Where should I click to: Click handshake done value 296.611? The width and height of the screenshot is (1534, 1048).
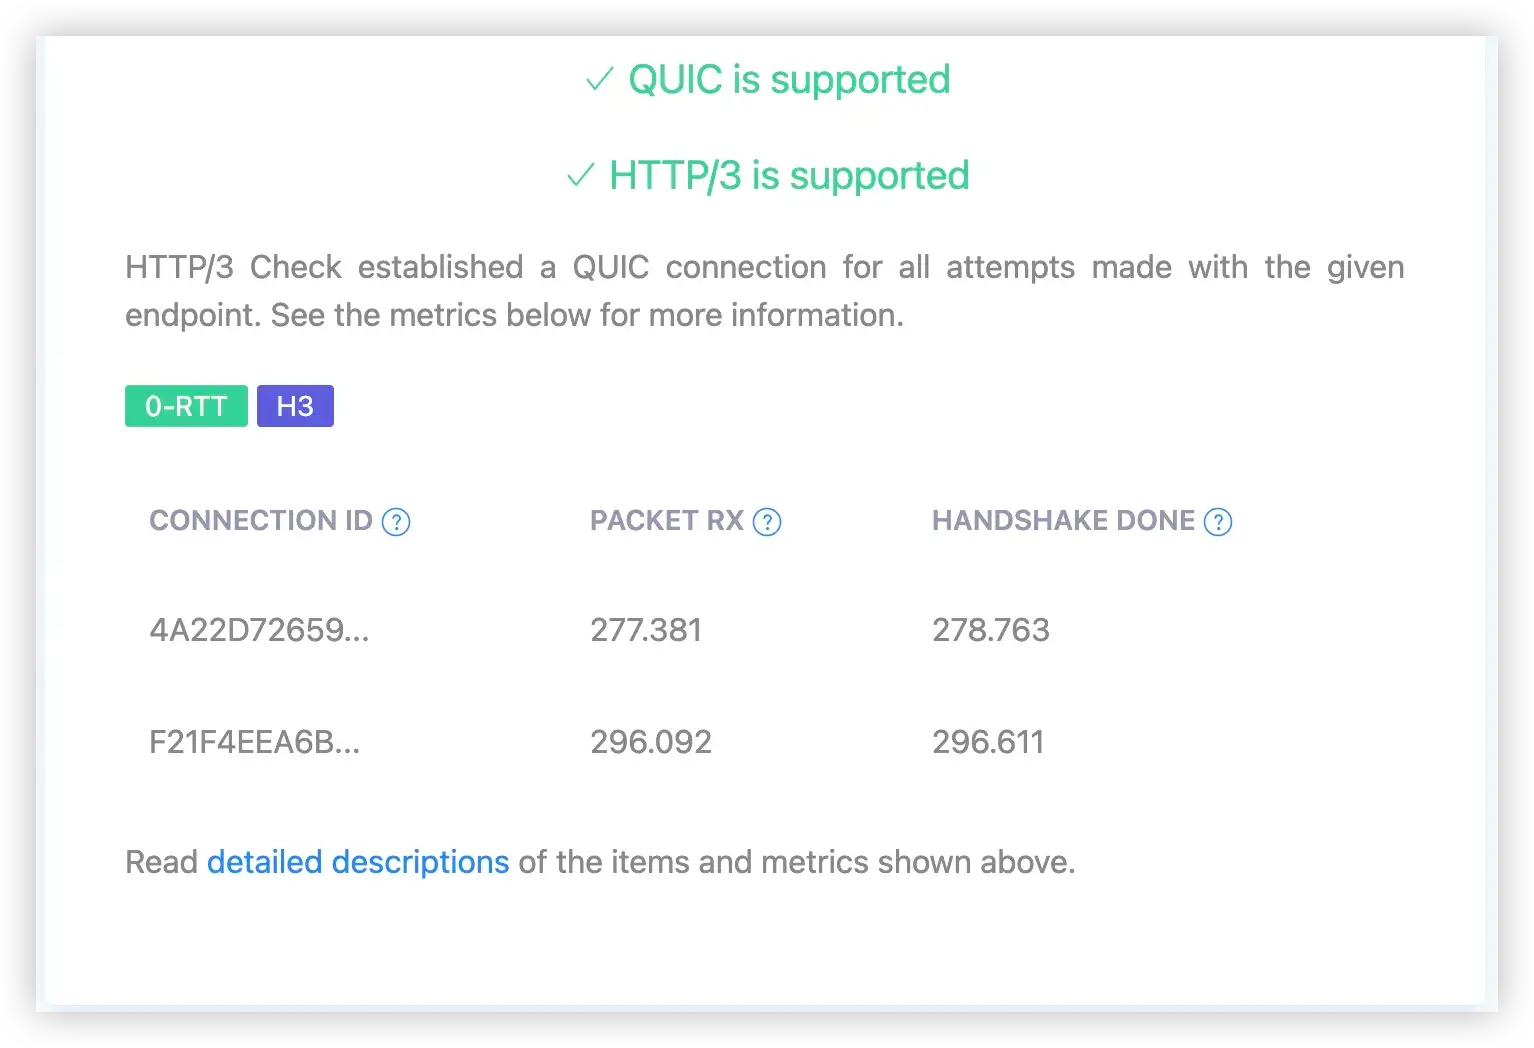pos(988,742)
